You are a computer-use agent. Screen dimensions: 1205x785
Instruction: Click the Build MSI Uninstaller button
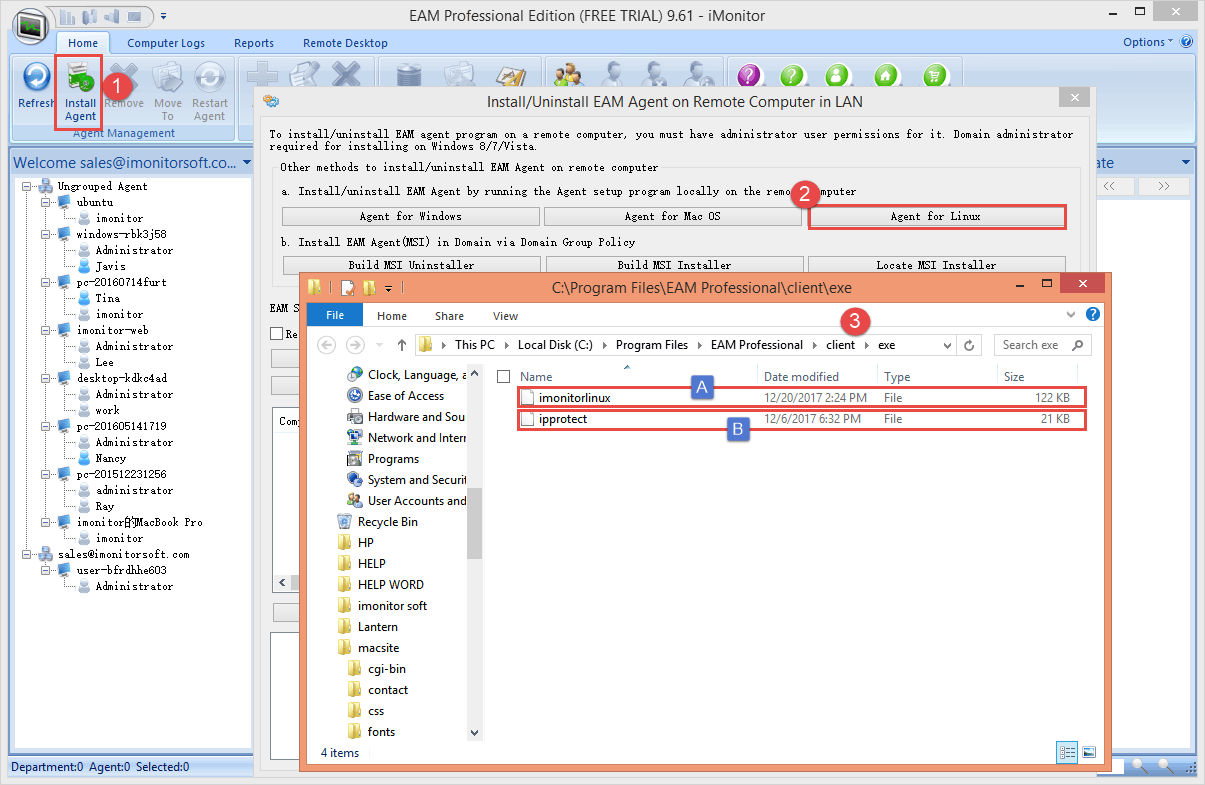[x=411, y=265]
